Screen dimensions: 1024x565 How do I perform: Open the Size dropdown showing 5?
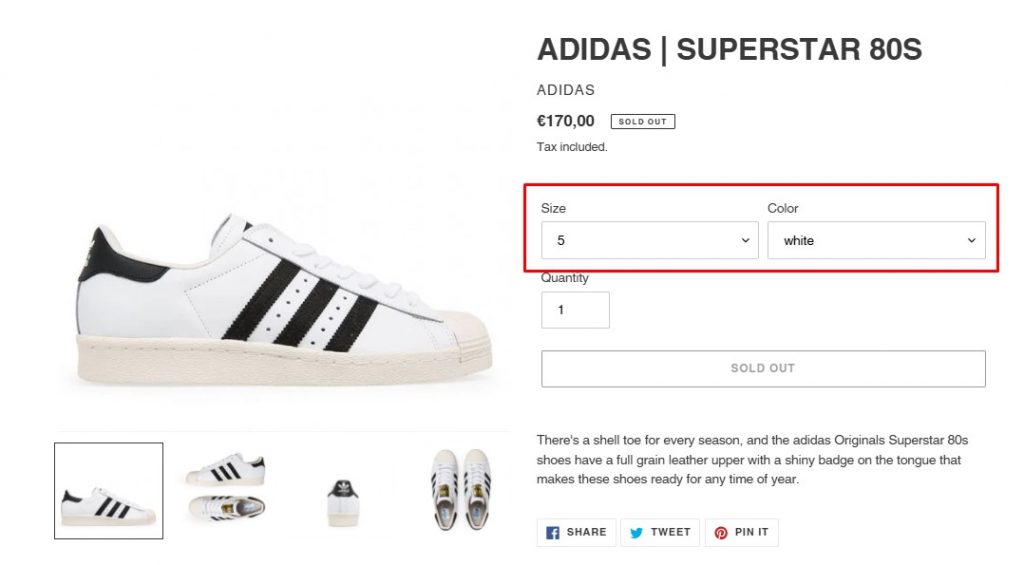click(649, 241)
